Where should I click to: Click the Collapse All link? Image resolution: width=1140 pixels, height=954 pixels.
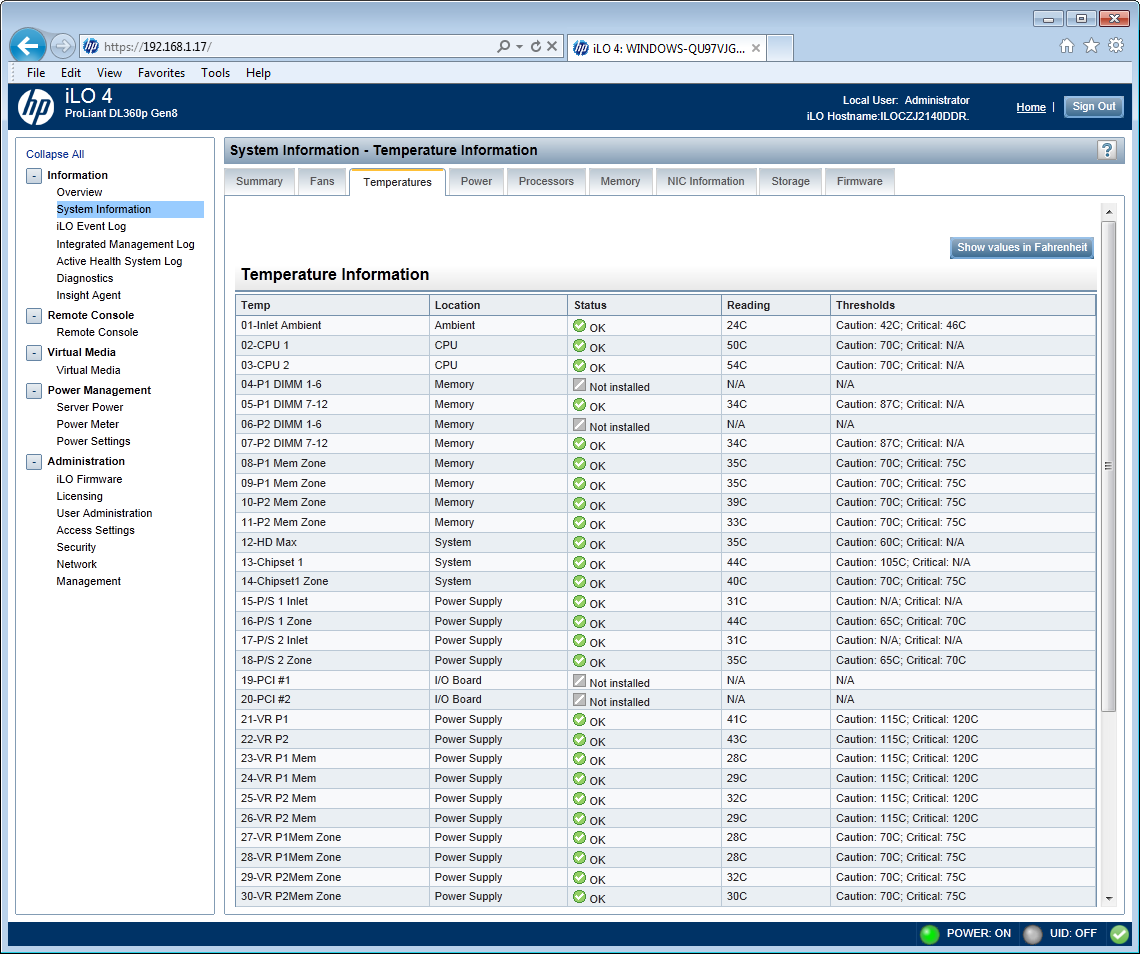[55, 154]
